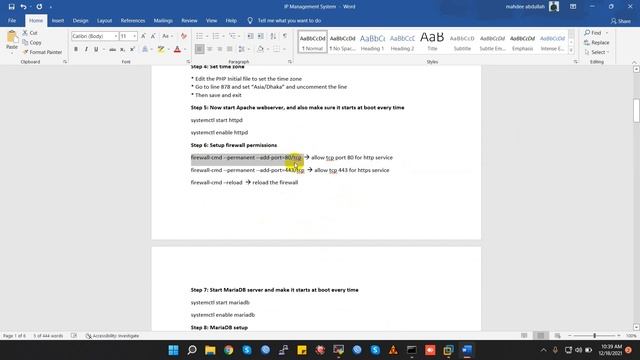Decrease font size with shrink font icon
640x360 pixels.
tap(153, 36)
